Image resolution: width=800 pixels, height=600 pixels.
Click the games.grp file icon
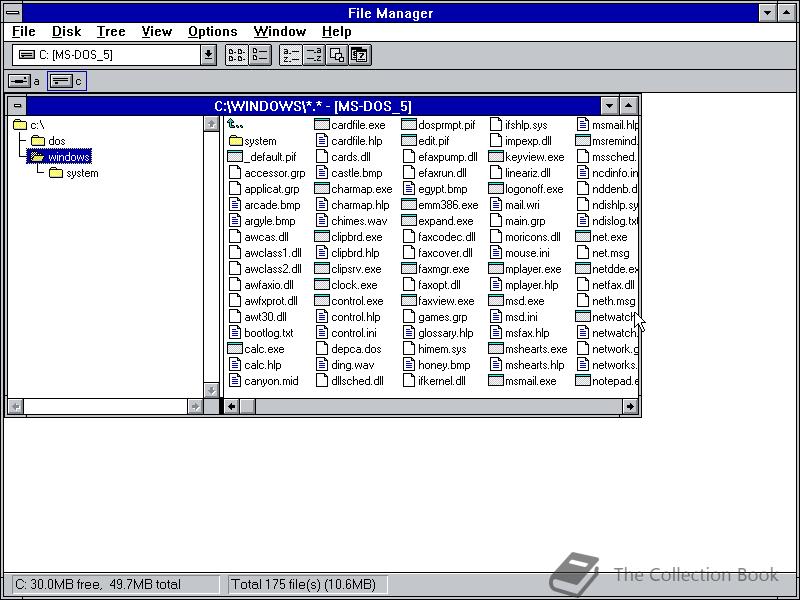[x=409, y=317]
